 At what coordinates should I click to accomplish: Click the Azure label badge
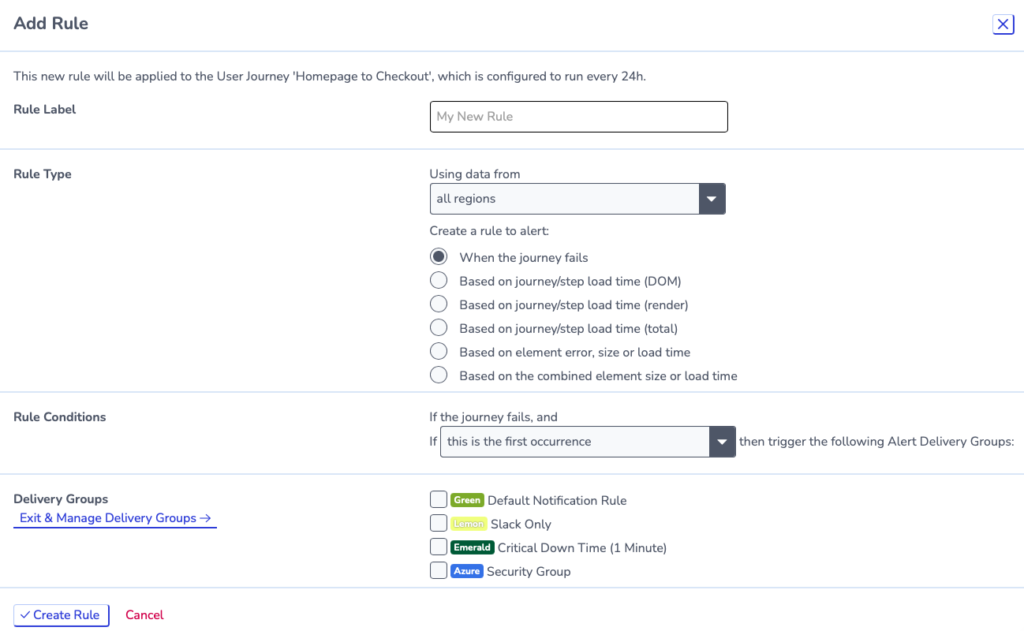point(466,571)
